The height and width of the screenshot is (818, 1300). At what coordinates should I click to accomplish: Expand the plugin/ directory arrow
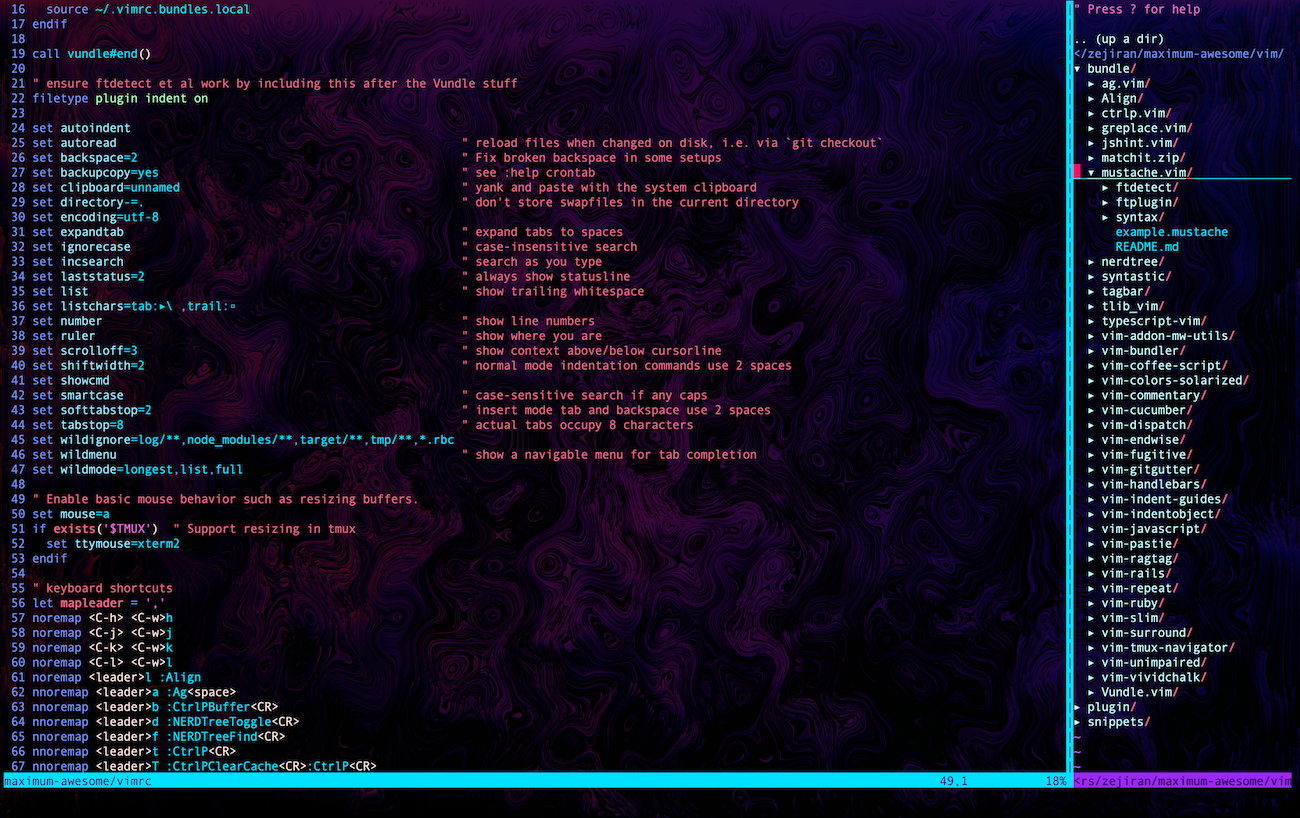[x=1078, y=707]
